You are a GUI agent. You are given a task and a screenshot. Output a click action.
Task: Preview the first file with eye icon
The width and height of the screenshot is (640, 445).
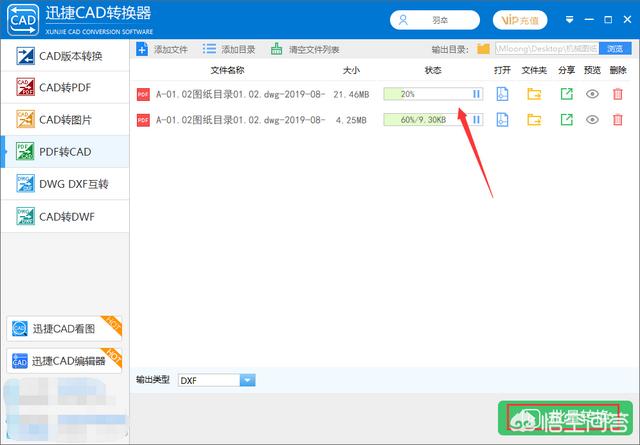pos(593,94)
